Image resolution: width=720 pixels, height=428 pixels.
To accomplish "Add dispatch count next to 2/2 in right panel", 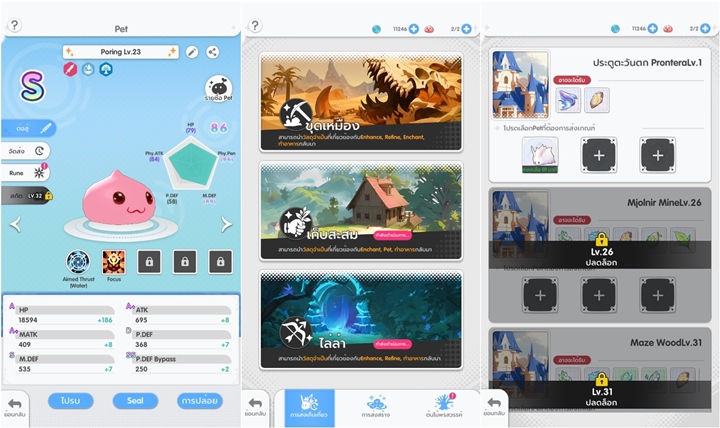I will pyautogui.click(x=705, y=28).
